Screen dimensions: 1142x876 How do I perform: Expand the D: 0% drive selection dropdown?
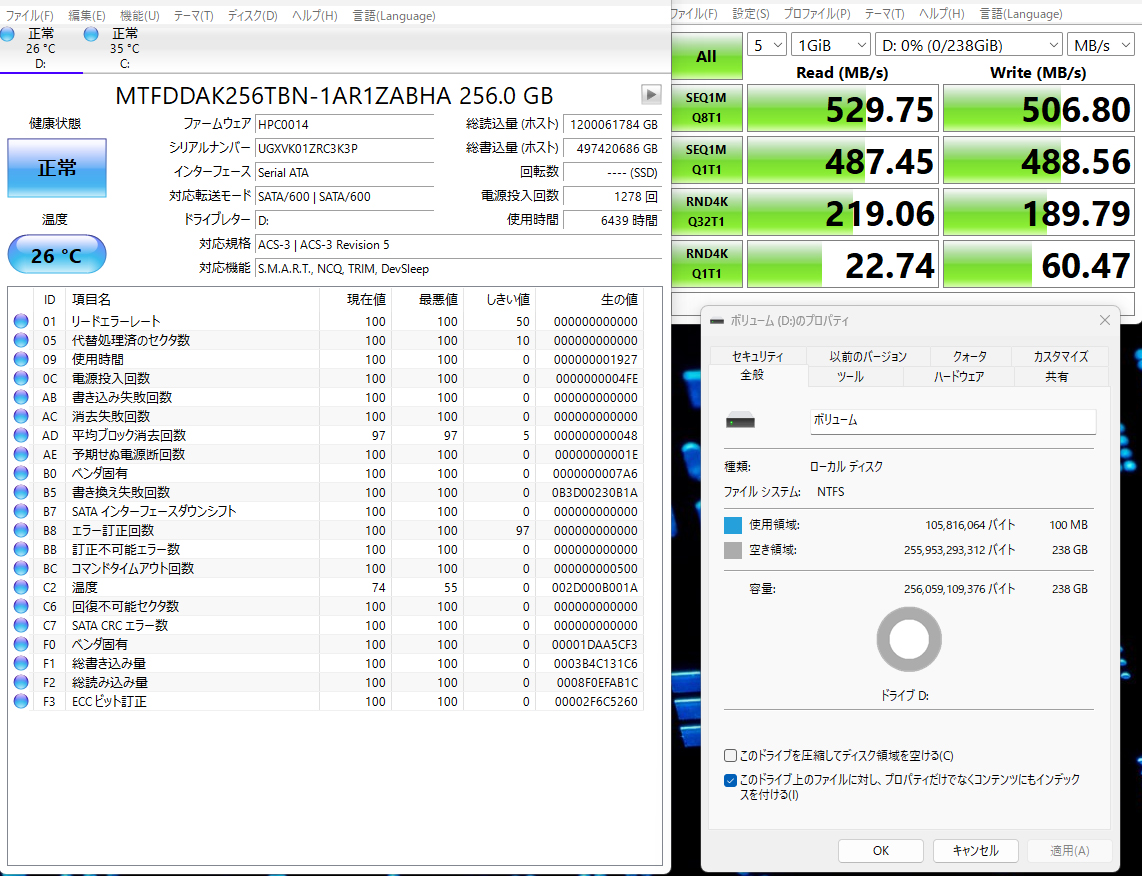pyautogui.click(x=968, y=45)
